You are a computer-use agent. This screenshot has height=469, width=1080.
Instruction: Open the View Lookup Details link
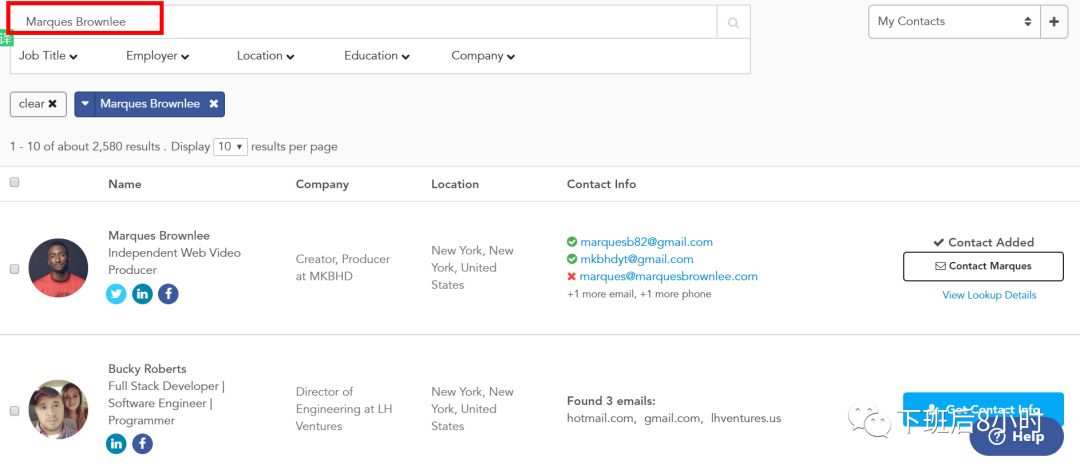[989, 295]
